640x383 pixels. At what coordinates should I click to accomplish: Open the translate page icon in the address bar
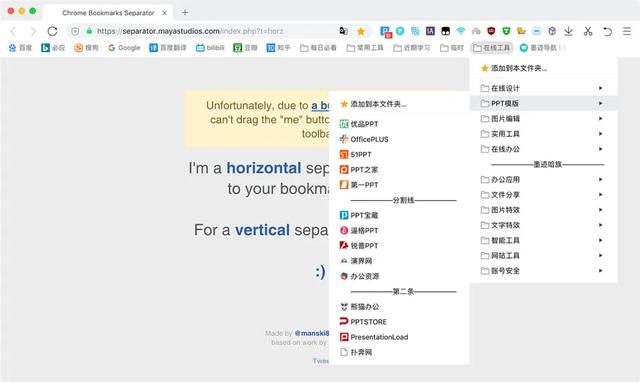tap(343, 31)
